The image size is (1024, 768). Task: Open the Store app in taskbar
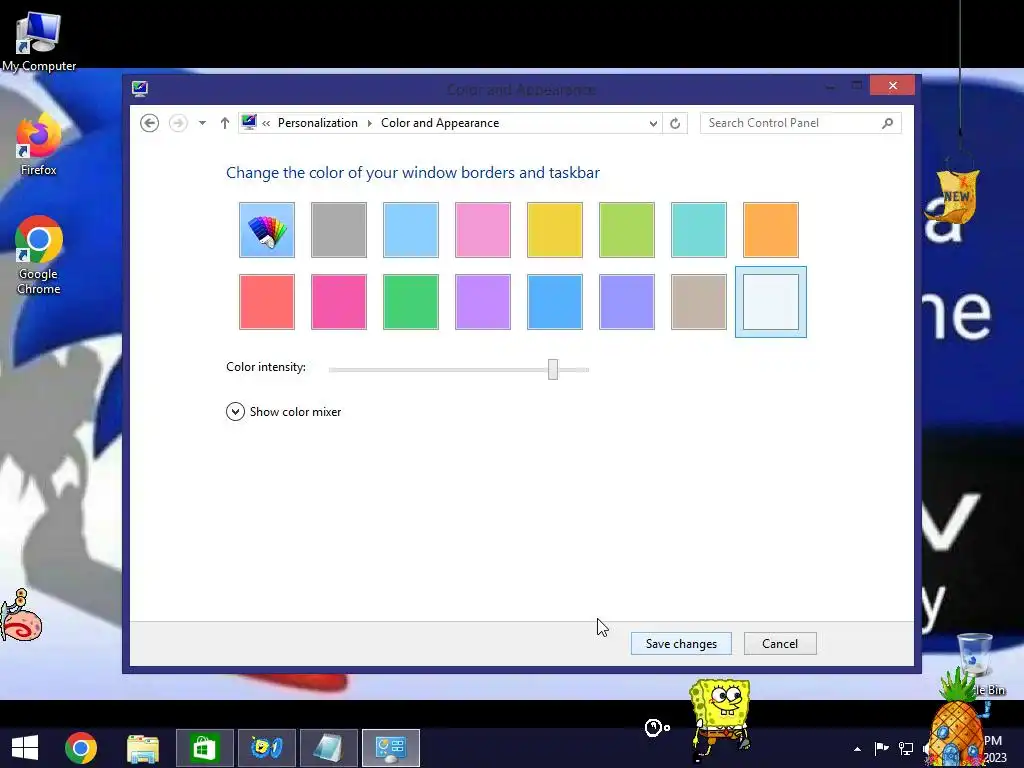[204, 748]
